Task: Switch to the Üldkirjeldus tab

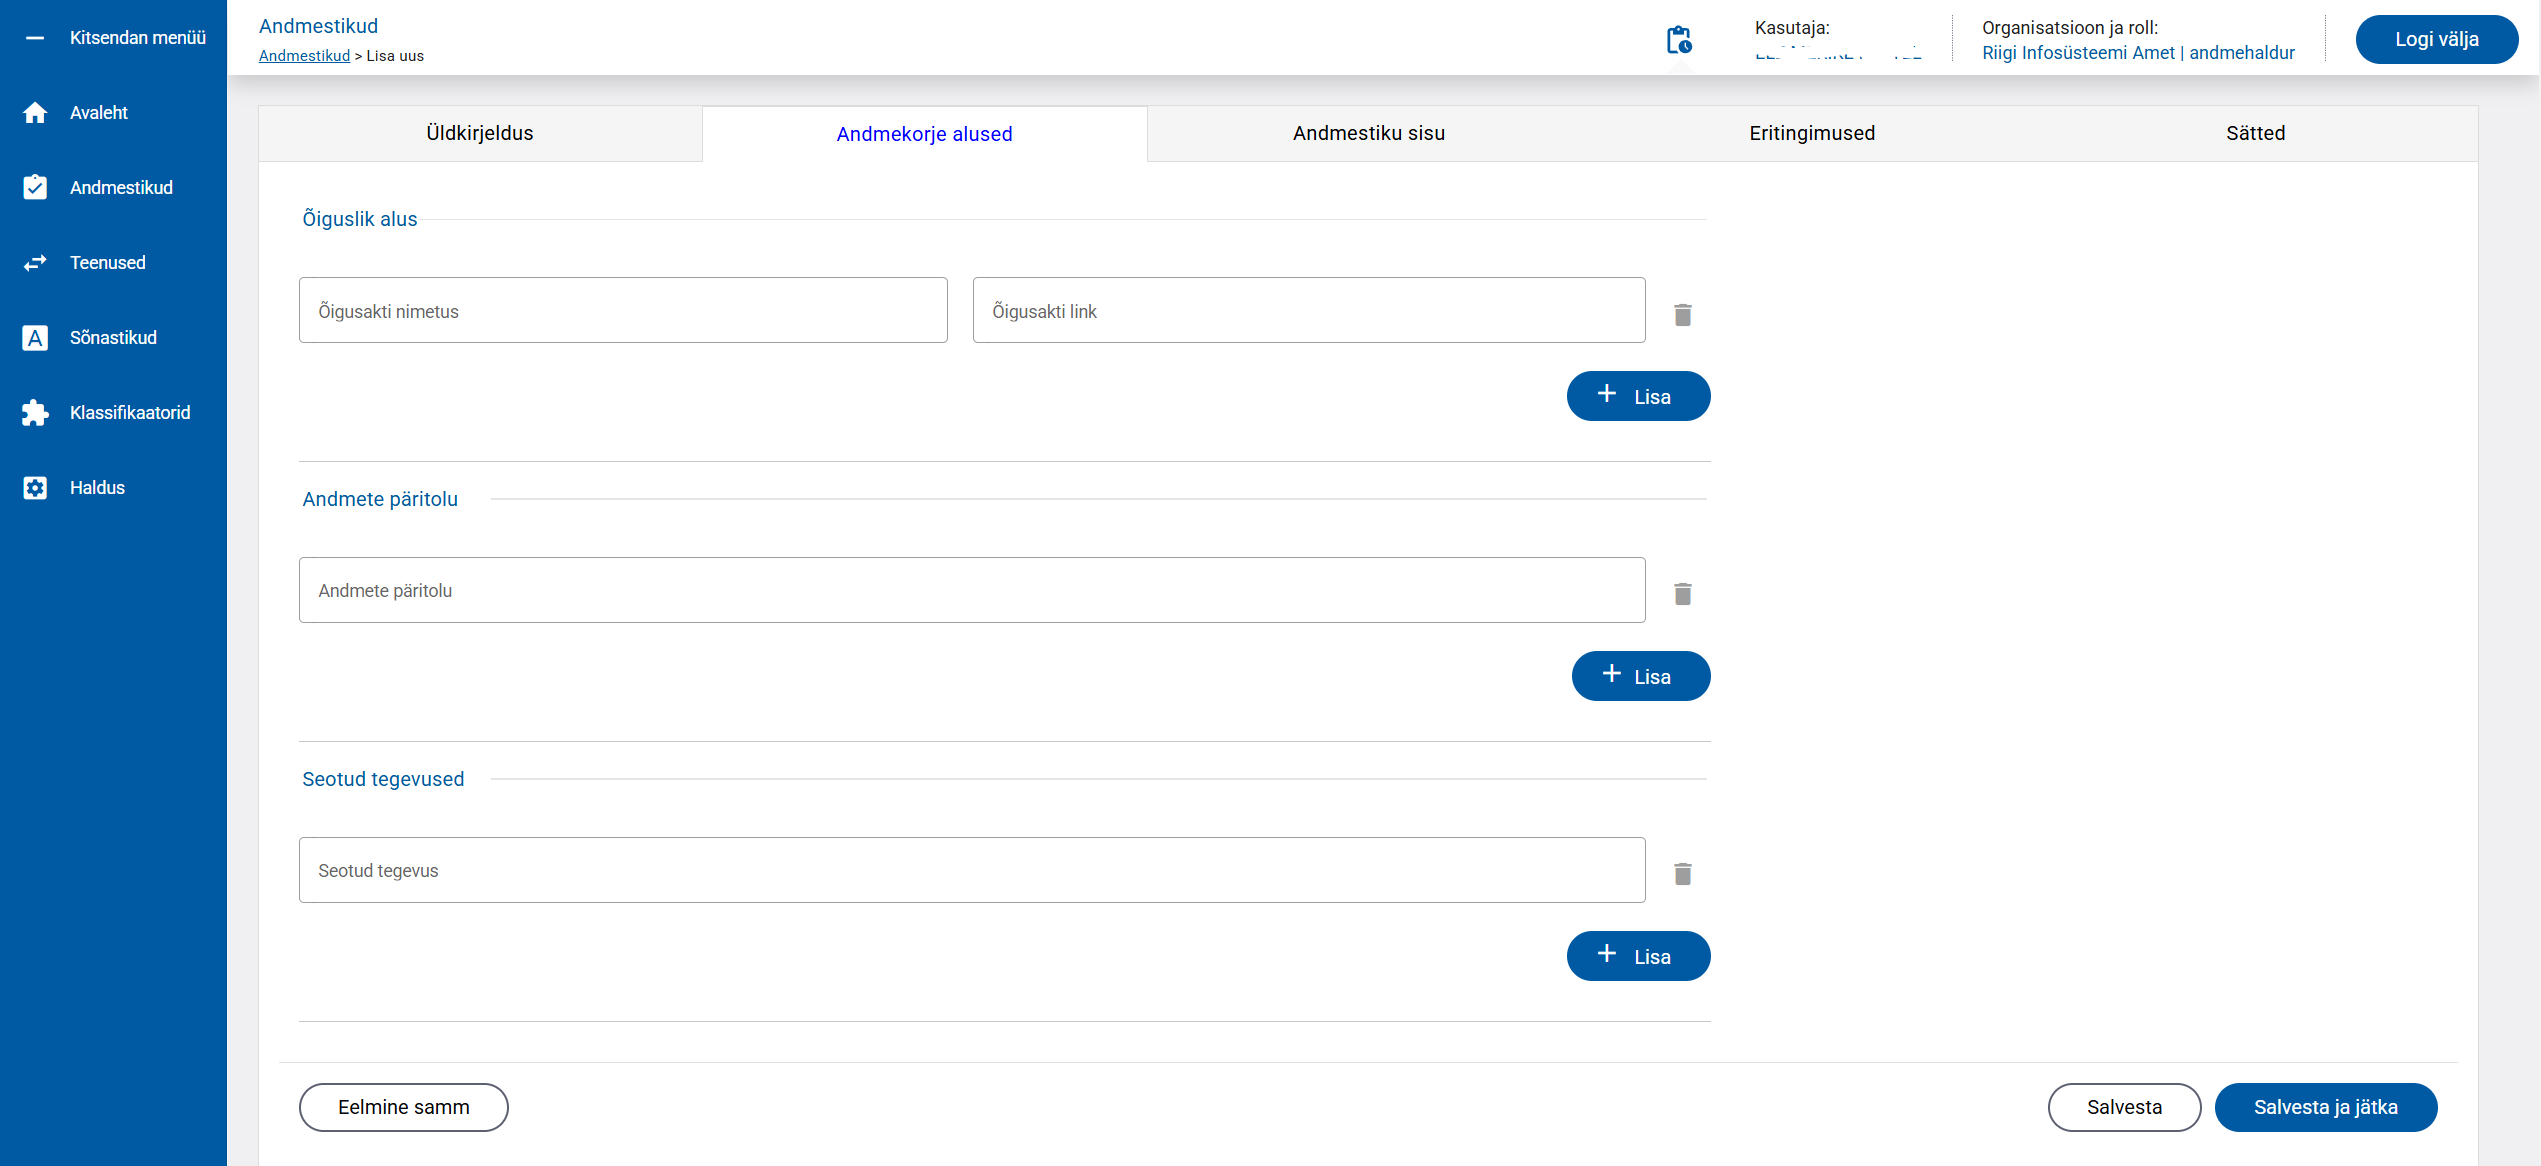Action: tap(480, 133)
